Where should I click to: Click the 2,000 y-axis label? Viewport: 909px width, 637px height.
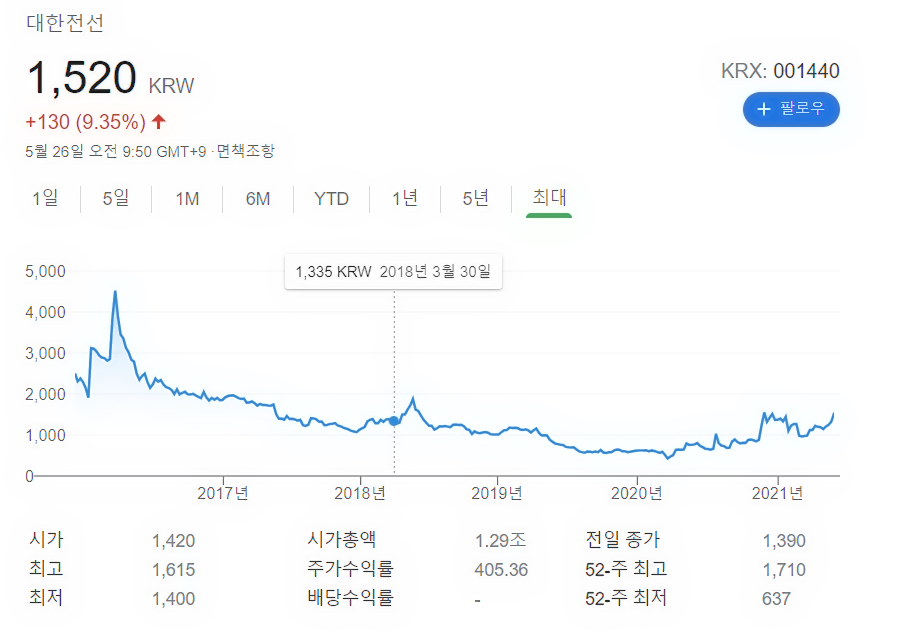click(45, 394)
